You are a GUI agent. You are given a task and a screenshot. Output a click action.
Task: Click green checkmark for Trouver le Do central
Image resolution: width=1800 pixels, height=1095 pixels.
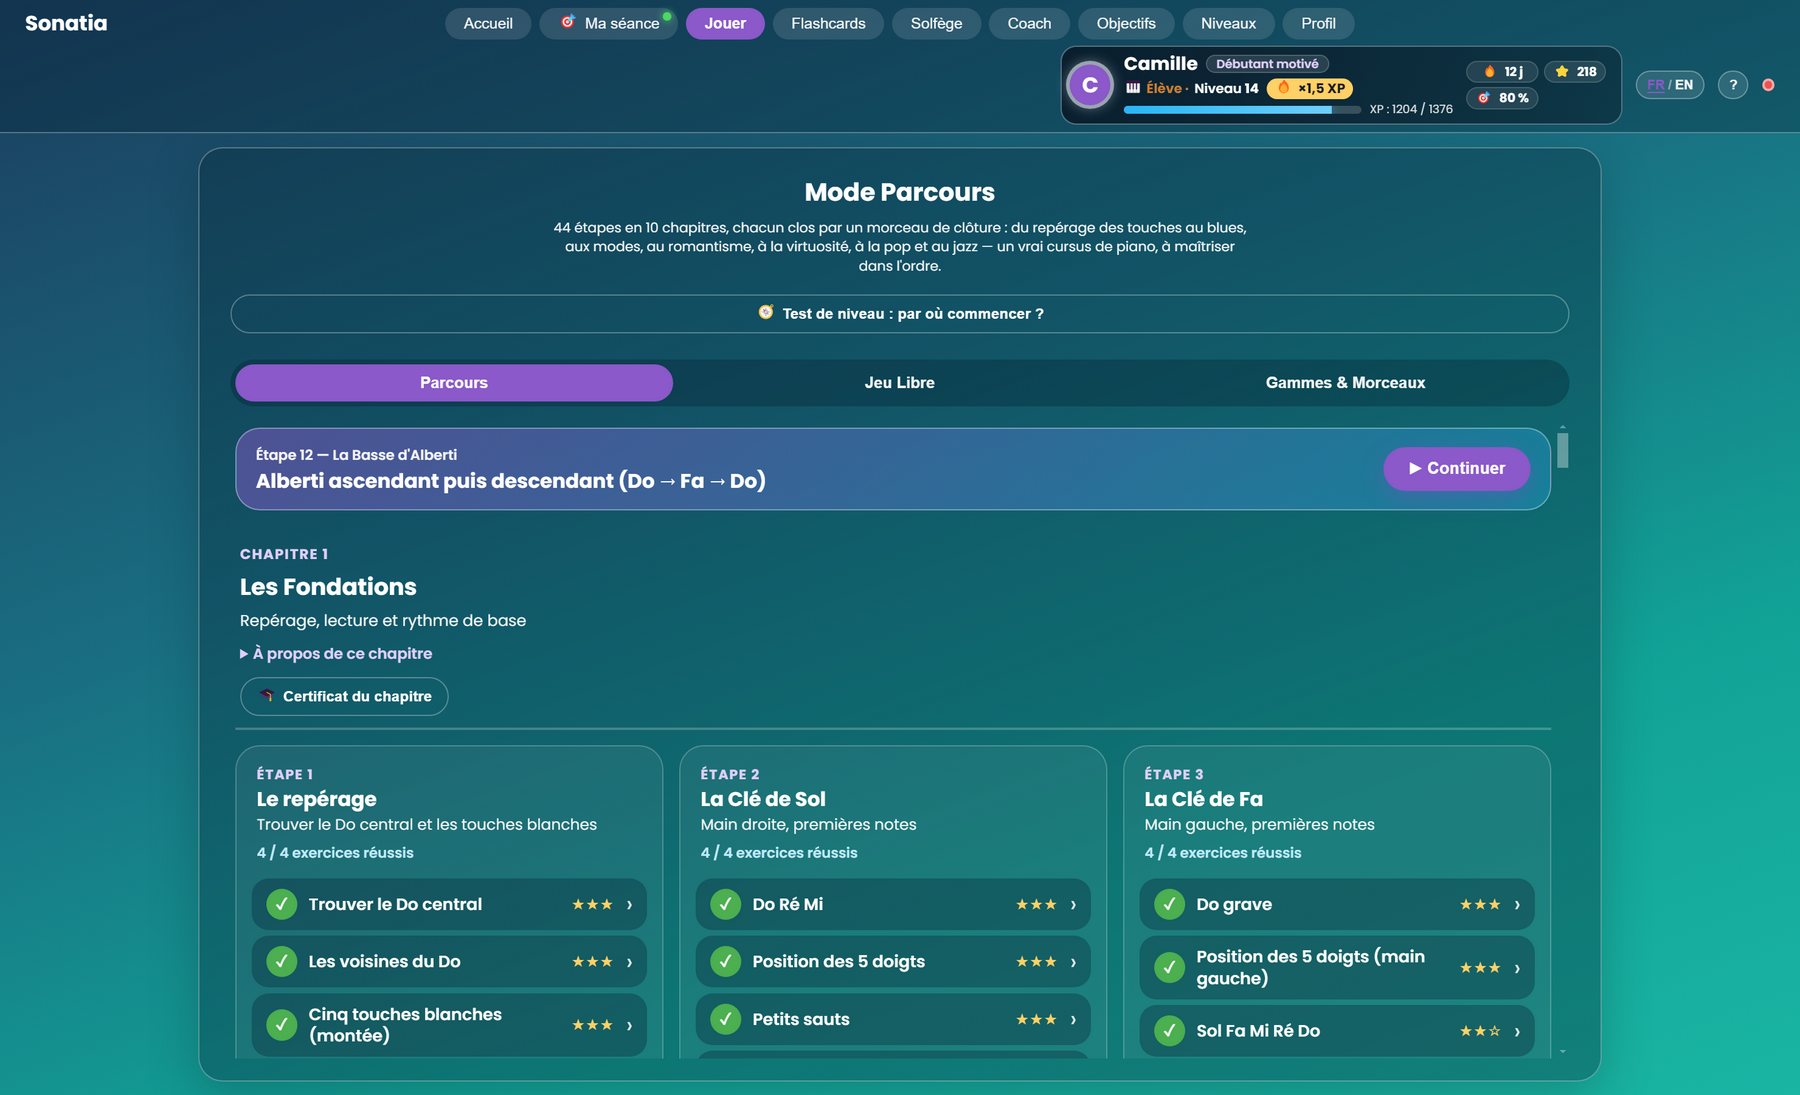coord(282,904)
